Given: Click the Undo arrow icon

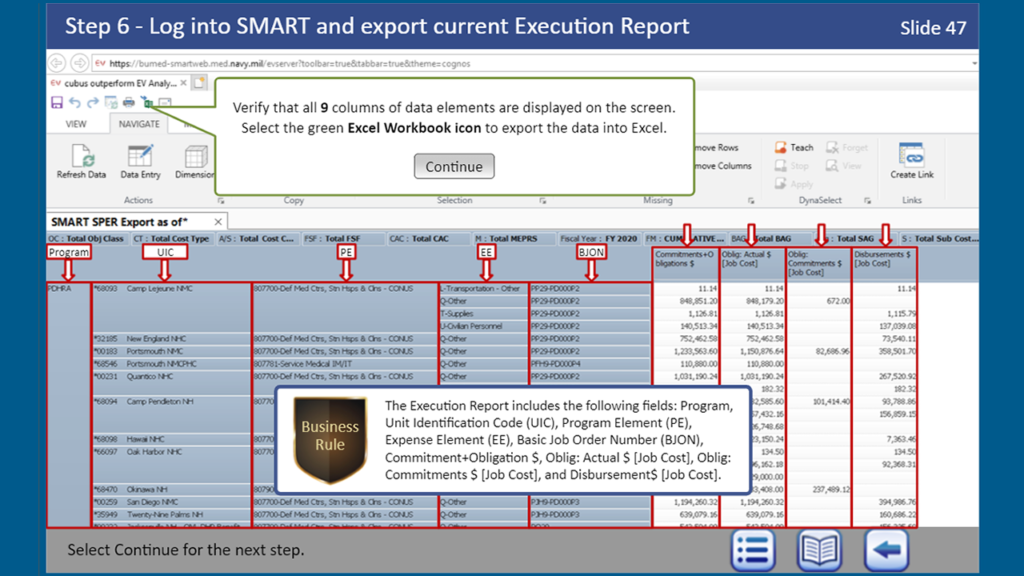Looking at the screenshot, I should click(x=75, y=103).
